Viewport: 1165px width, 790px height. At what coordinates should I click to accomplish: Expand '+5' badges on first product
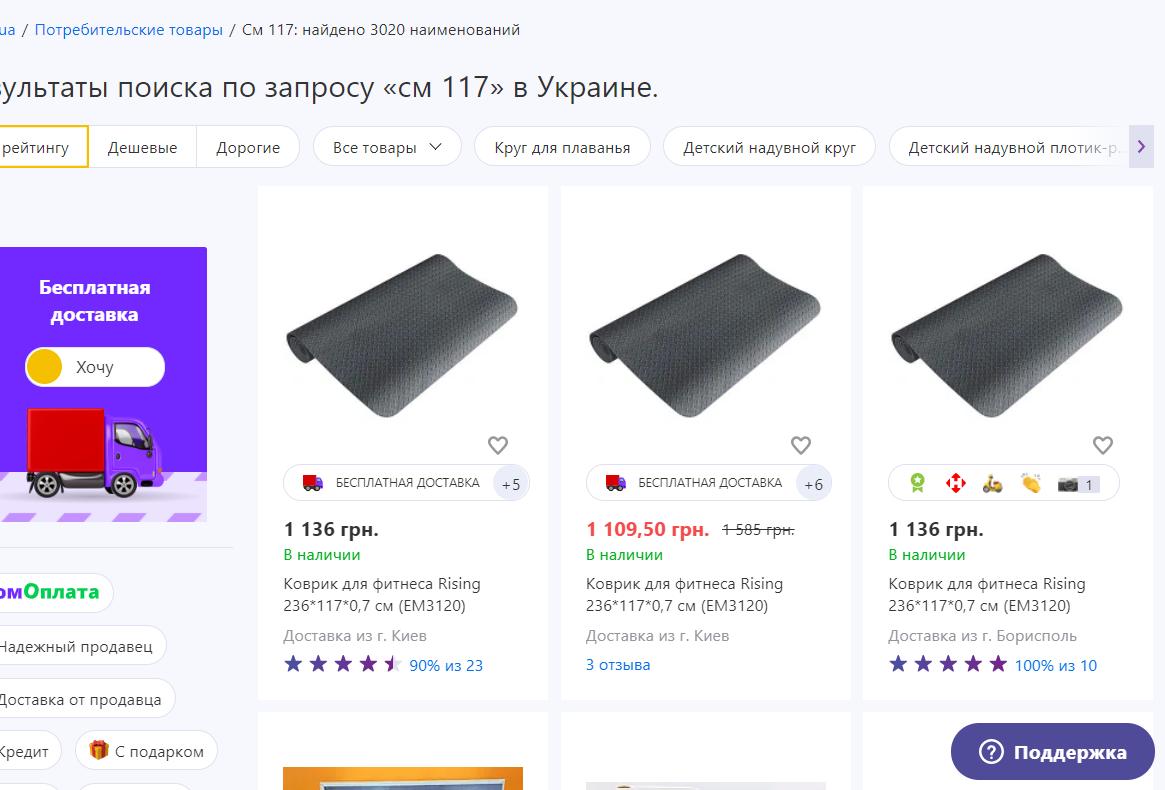tap(510, 484)
